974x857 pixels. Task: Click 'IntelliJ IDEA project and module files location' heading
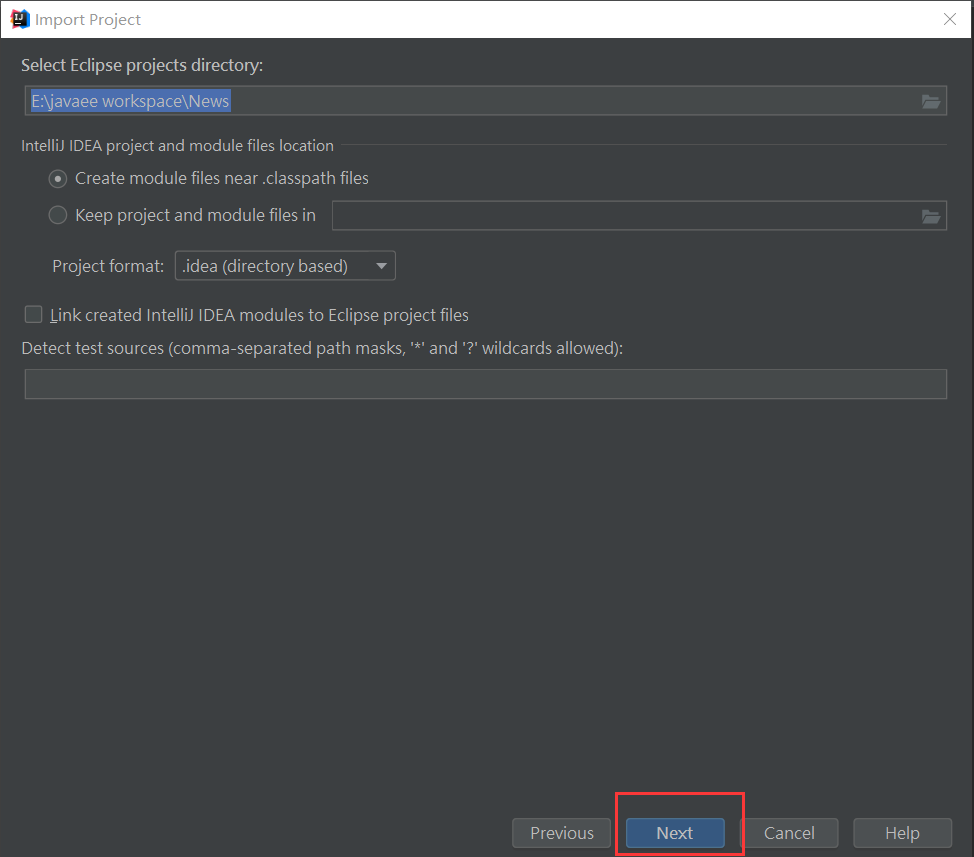178,145
